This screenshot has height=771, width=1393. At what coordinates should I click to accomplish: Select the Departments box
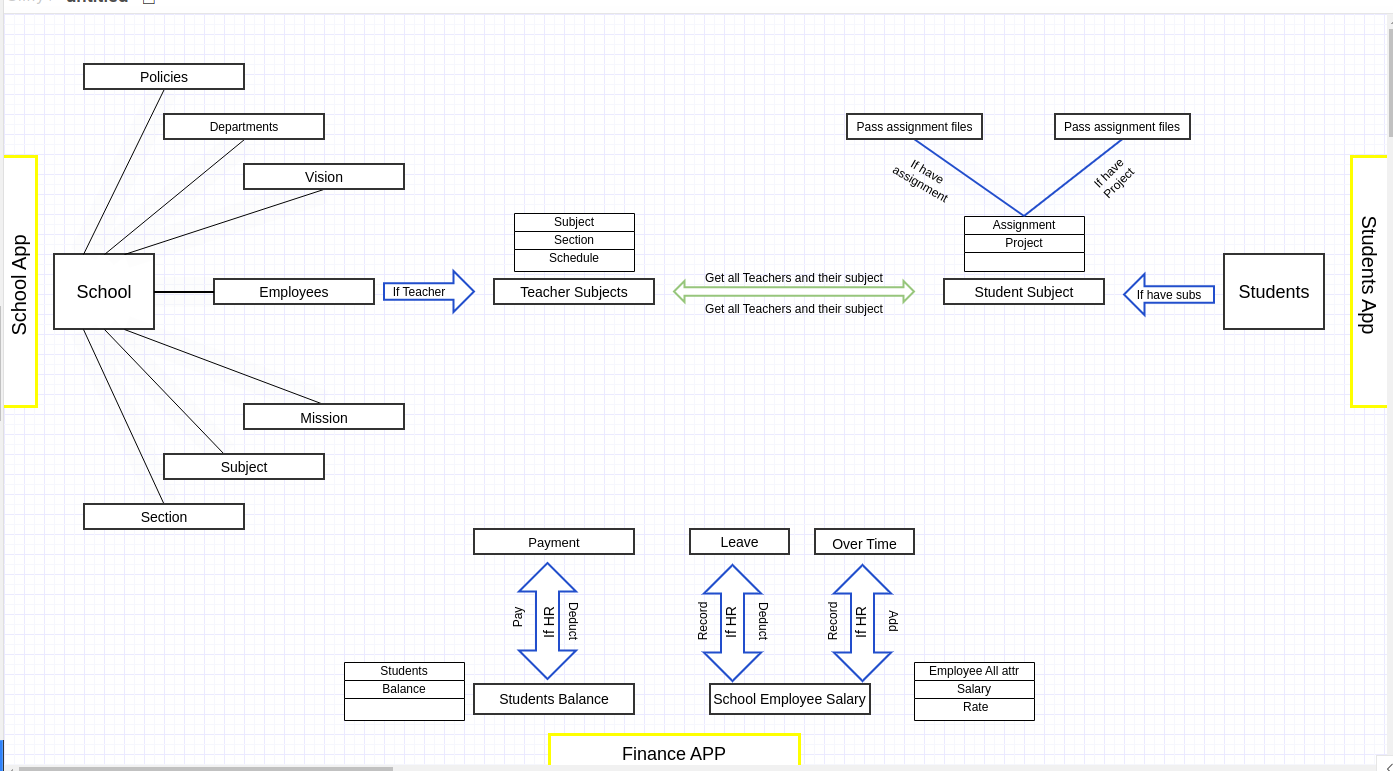tap(243, 126)
